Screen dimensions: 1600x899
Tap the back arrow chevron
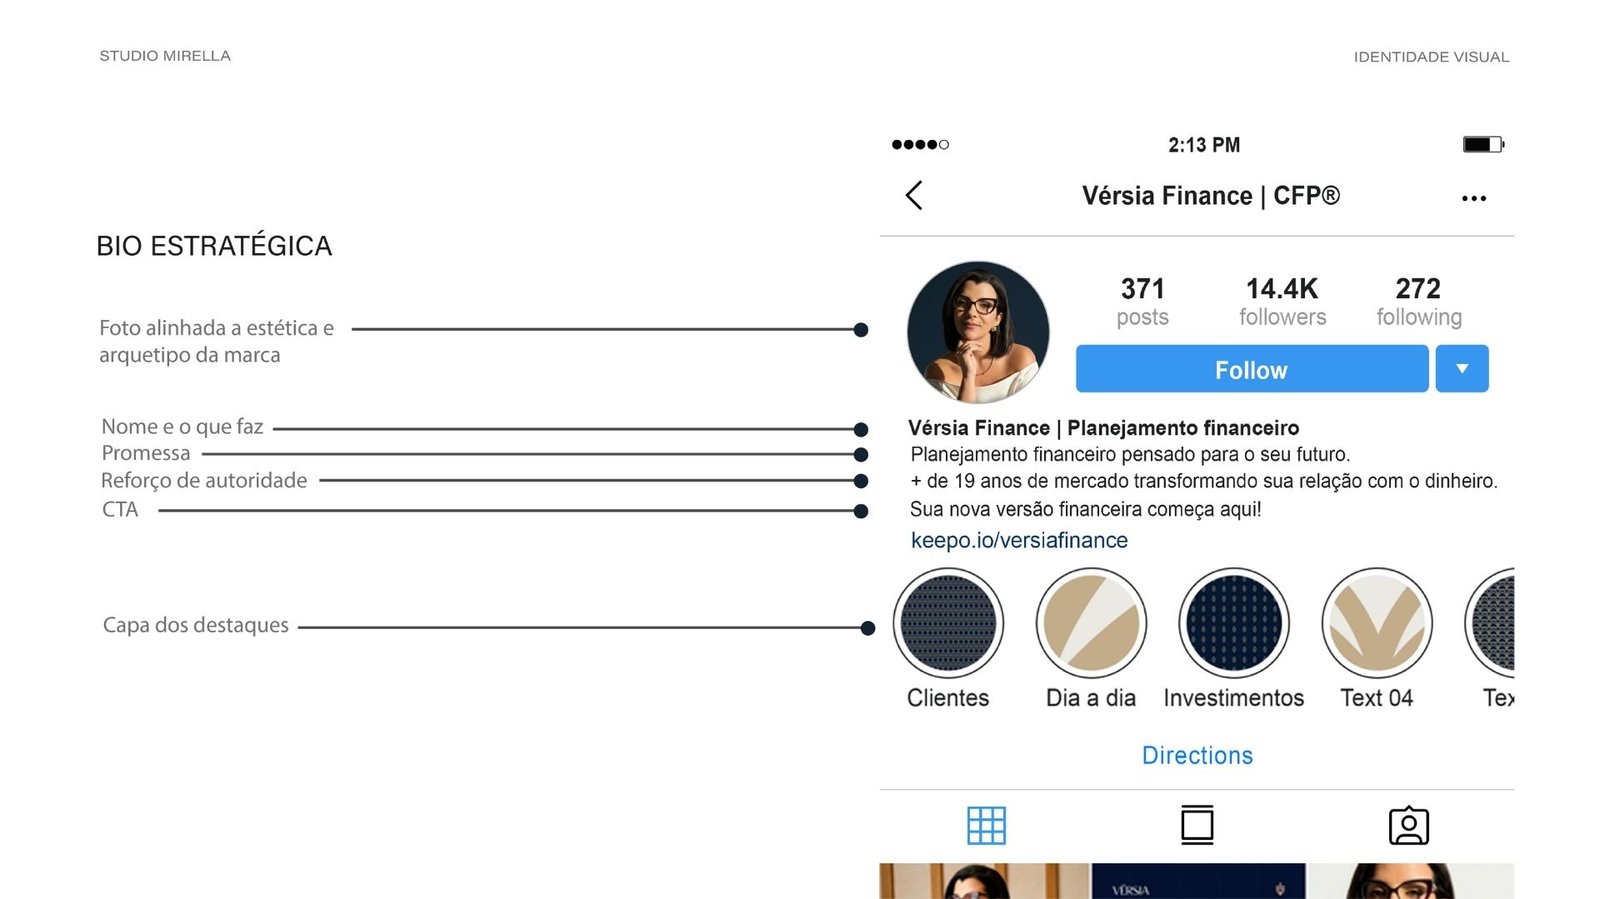click(x=913, y=195)
